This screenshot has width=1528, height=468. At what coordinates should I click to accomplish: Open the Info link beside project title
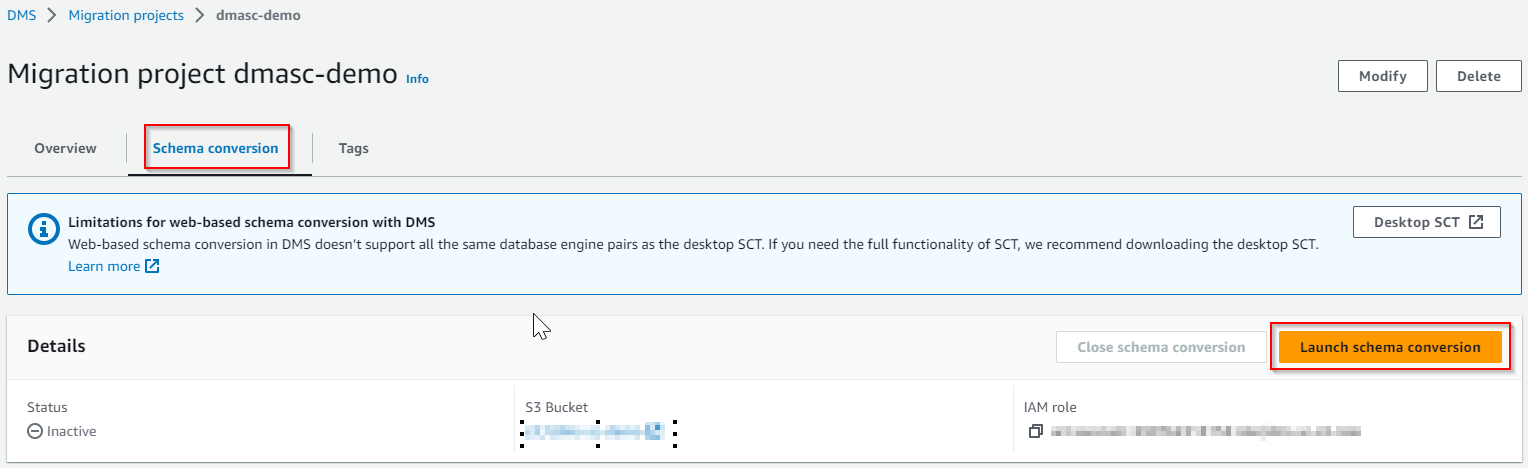(417, 79)
